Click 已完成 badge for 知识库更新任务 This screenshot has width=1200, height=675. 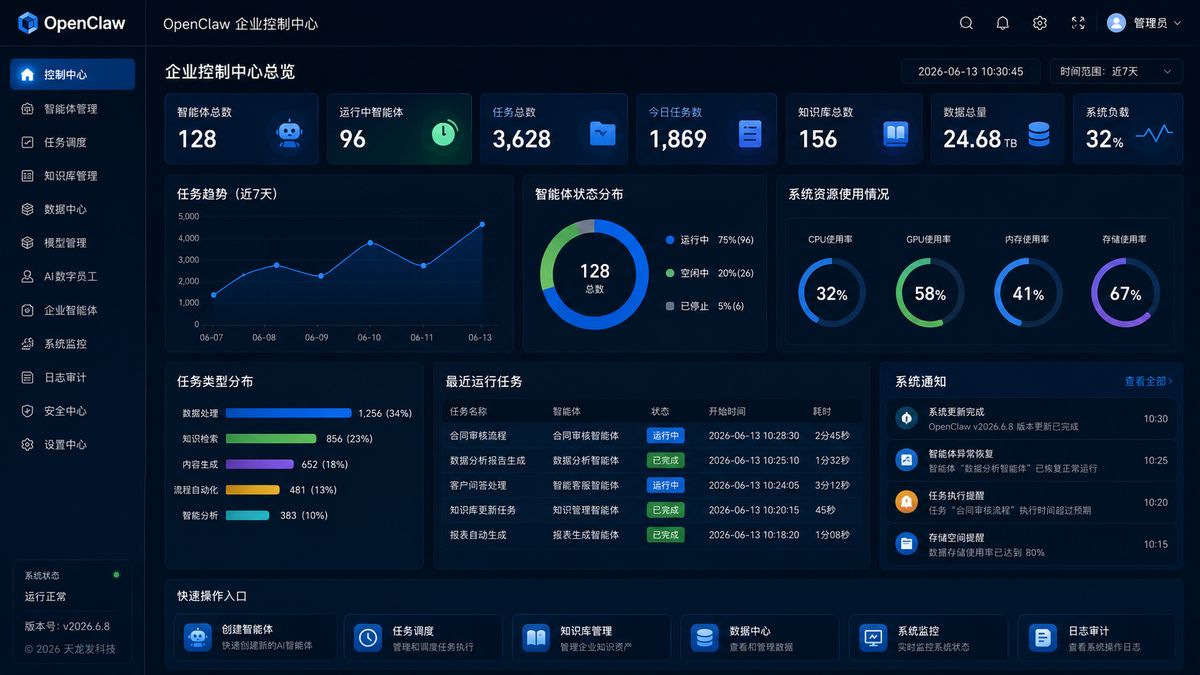[665, 510]
